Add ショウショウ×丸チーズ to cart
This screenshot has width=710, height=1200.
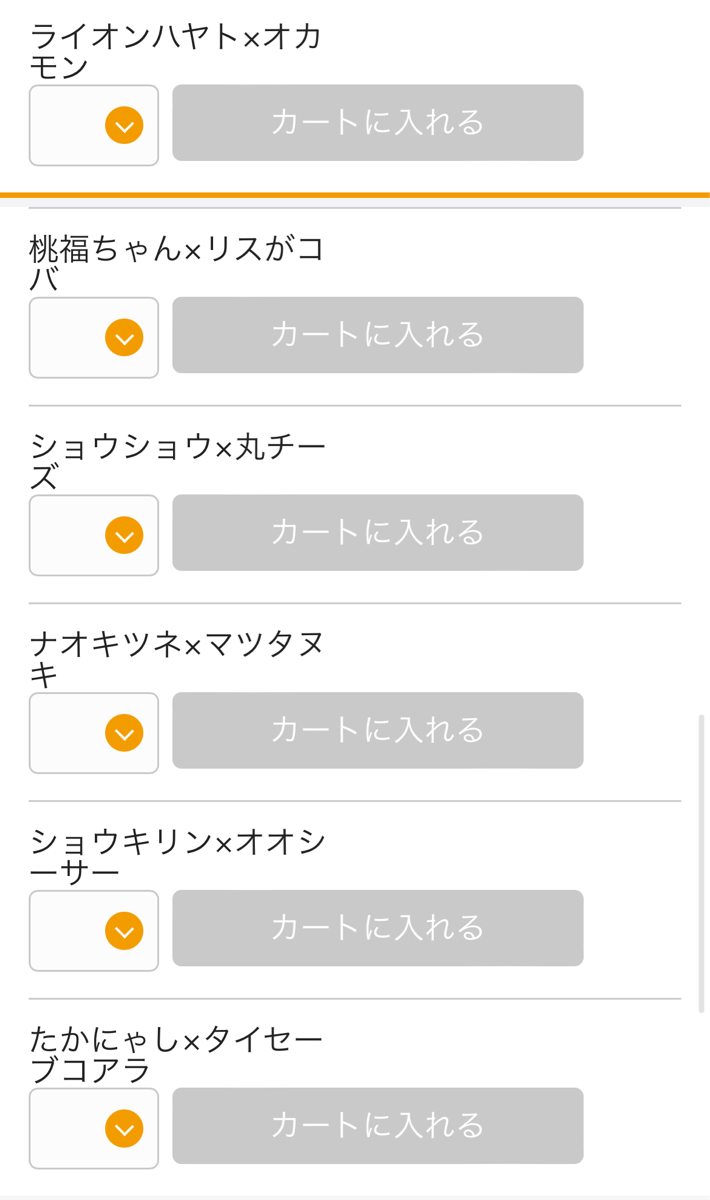[x=377, y=533]
